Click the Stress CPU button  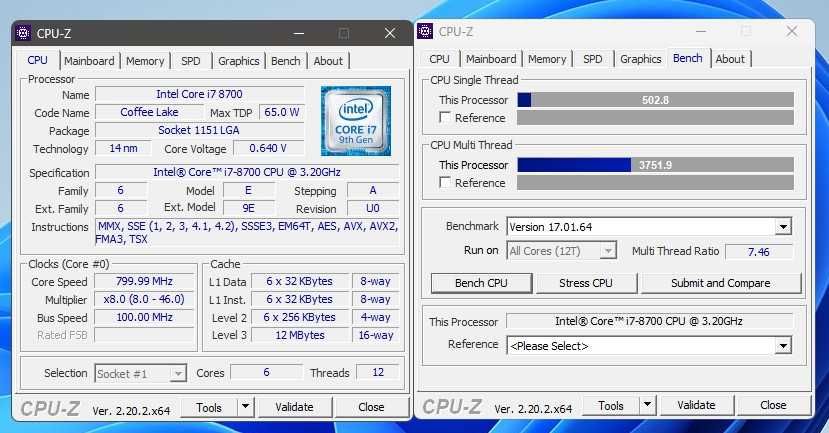586,283
